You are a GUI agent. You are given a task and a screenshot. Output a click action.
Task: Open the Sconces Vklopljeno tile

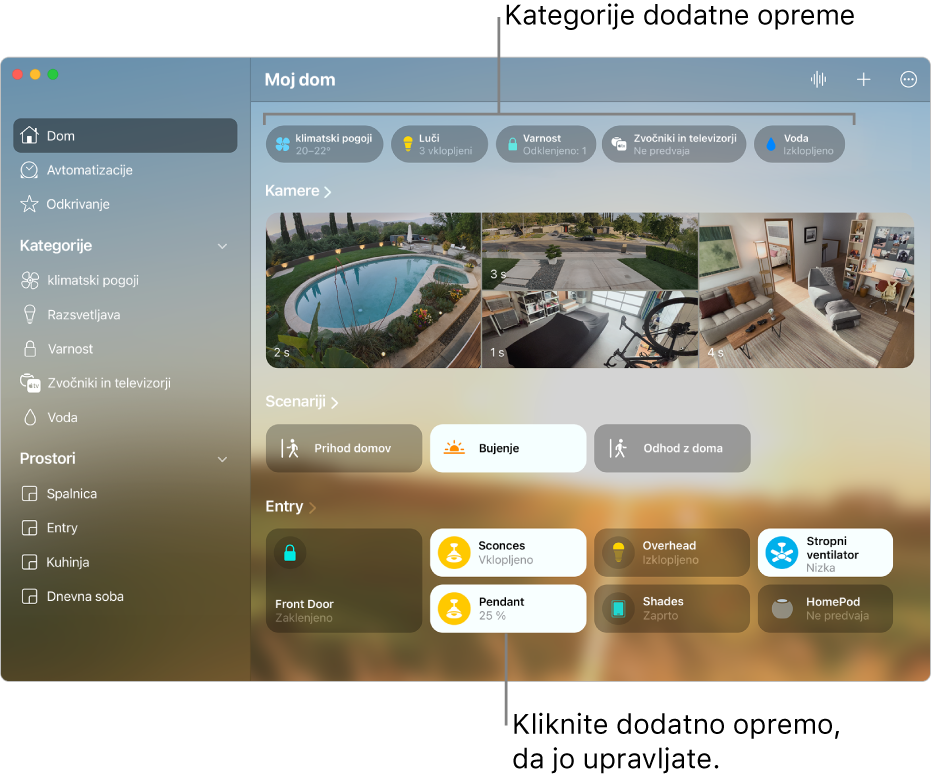point(508,552)
